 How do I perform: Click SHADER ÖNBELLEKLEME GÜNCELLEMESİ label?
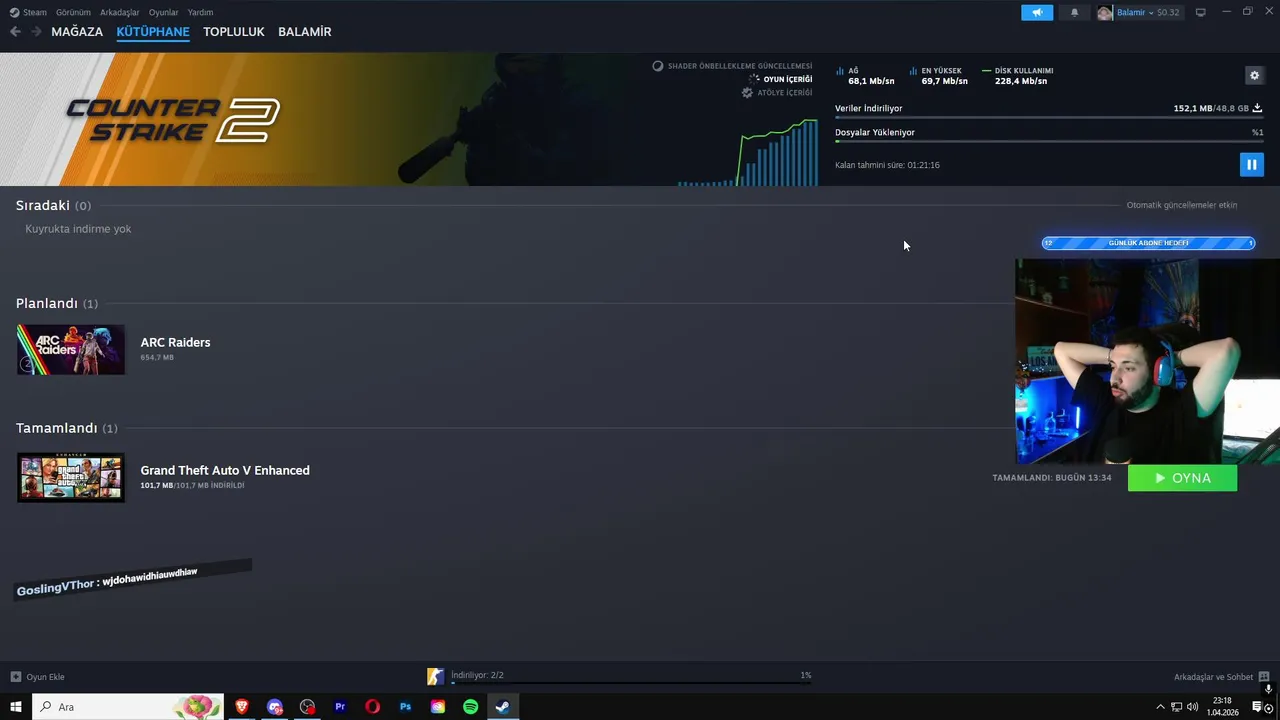(x=740, y=66)
